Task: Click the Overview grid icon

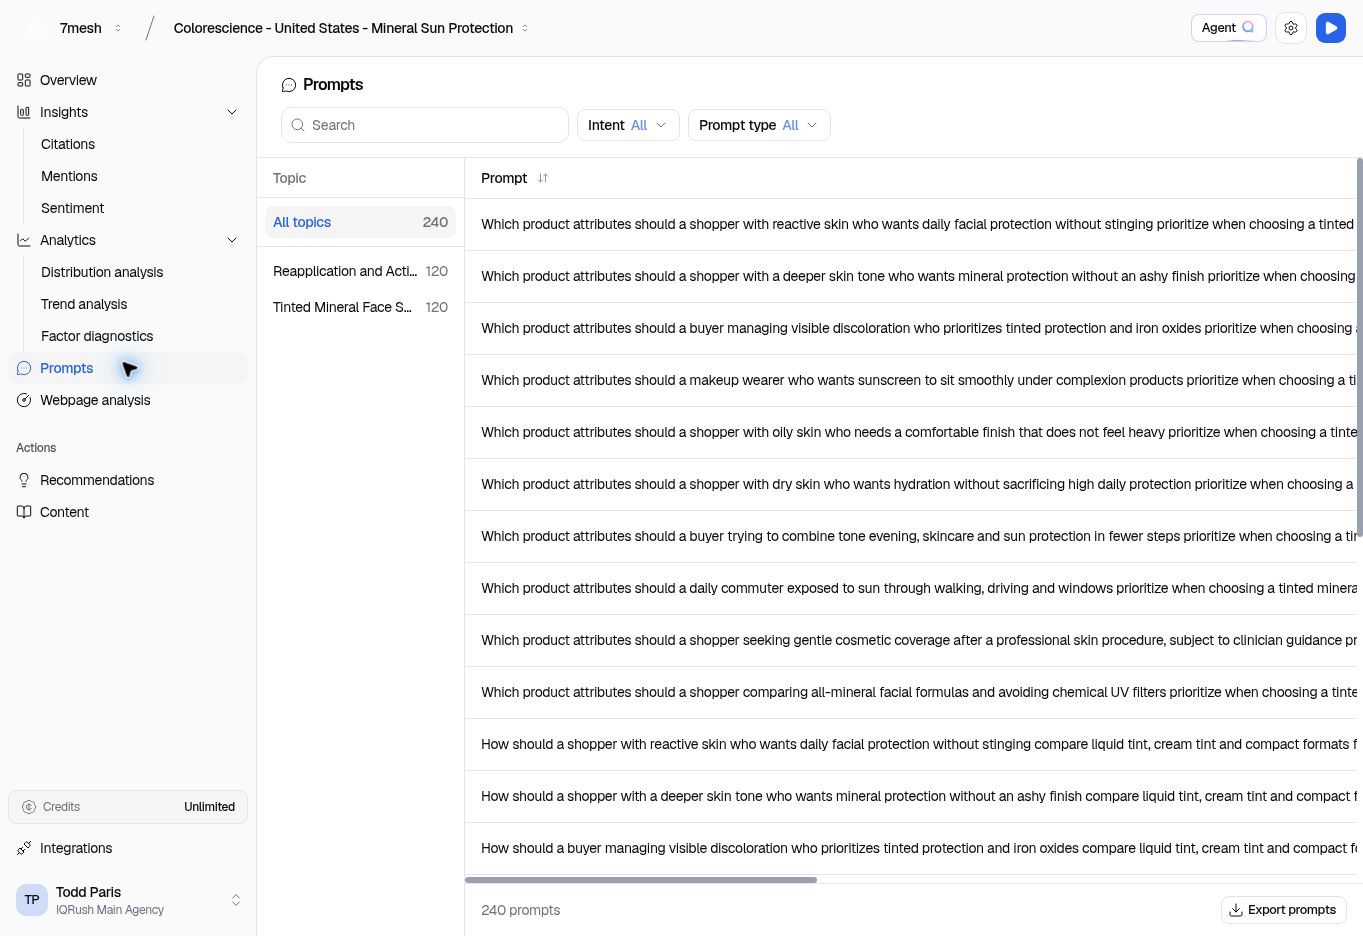Action: 24,80
